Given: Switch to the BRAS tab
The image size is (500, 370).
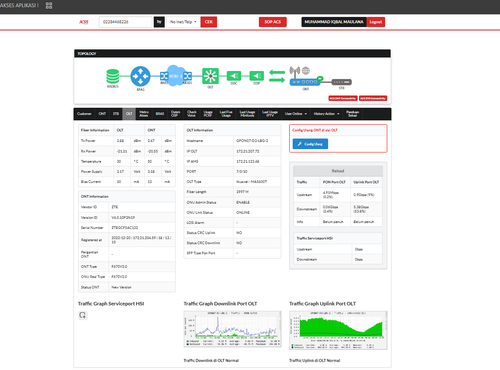Looking at the screenshot, I should [160, 114].
